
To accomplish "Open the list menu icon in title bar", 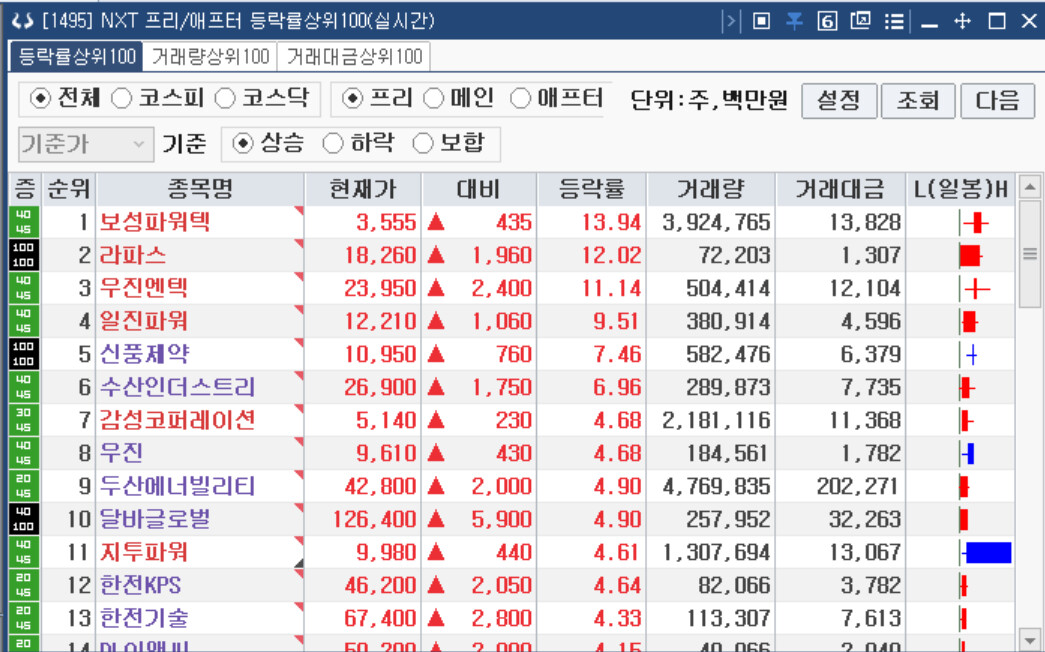I will (894, 21).
